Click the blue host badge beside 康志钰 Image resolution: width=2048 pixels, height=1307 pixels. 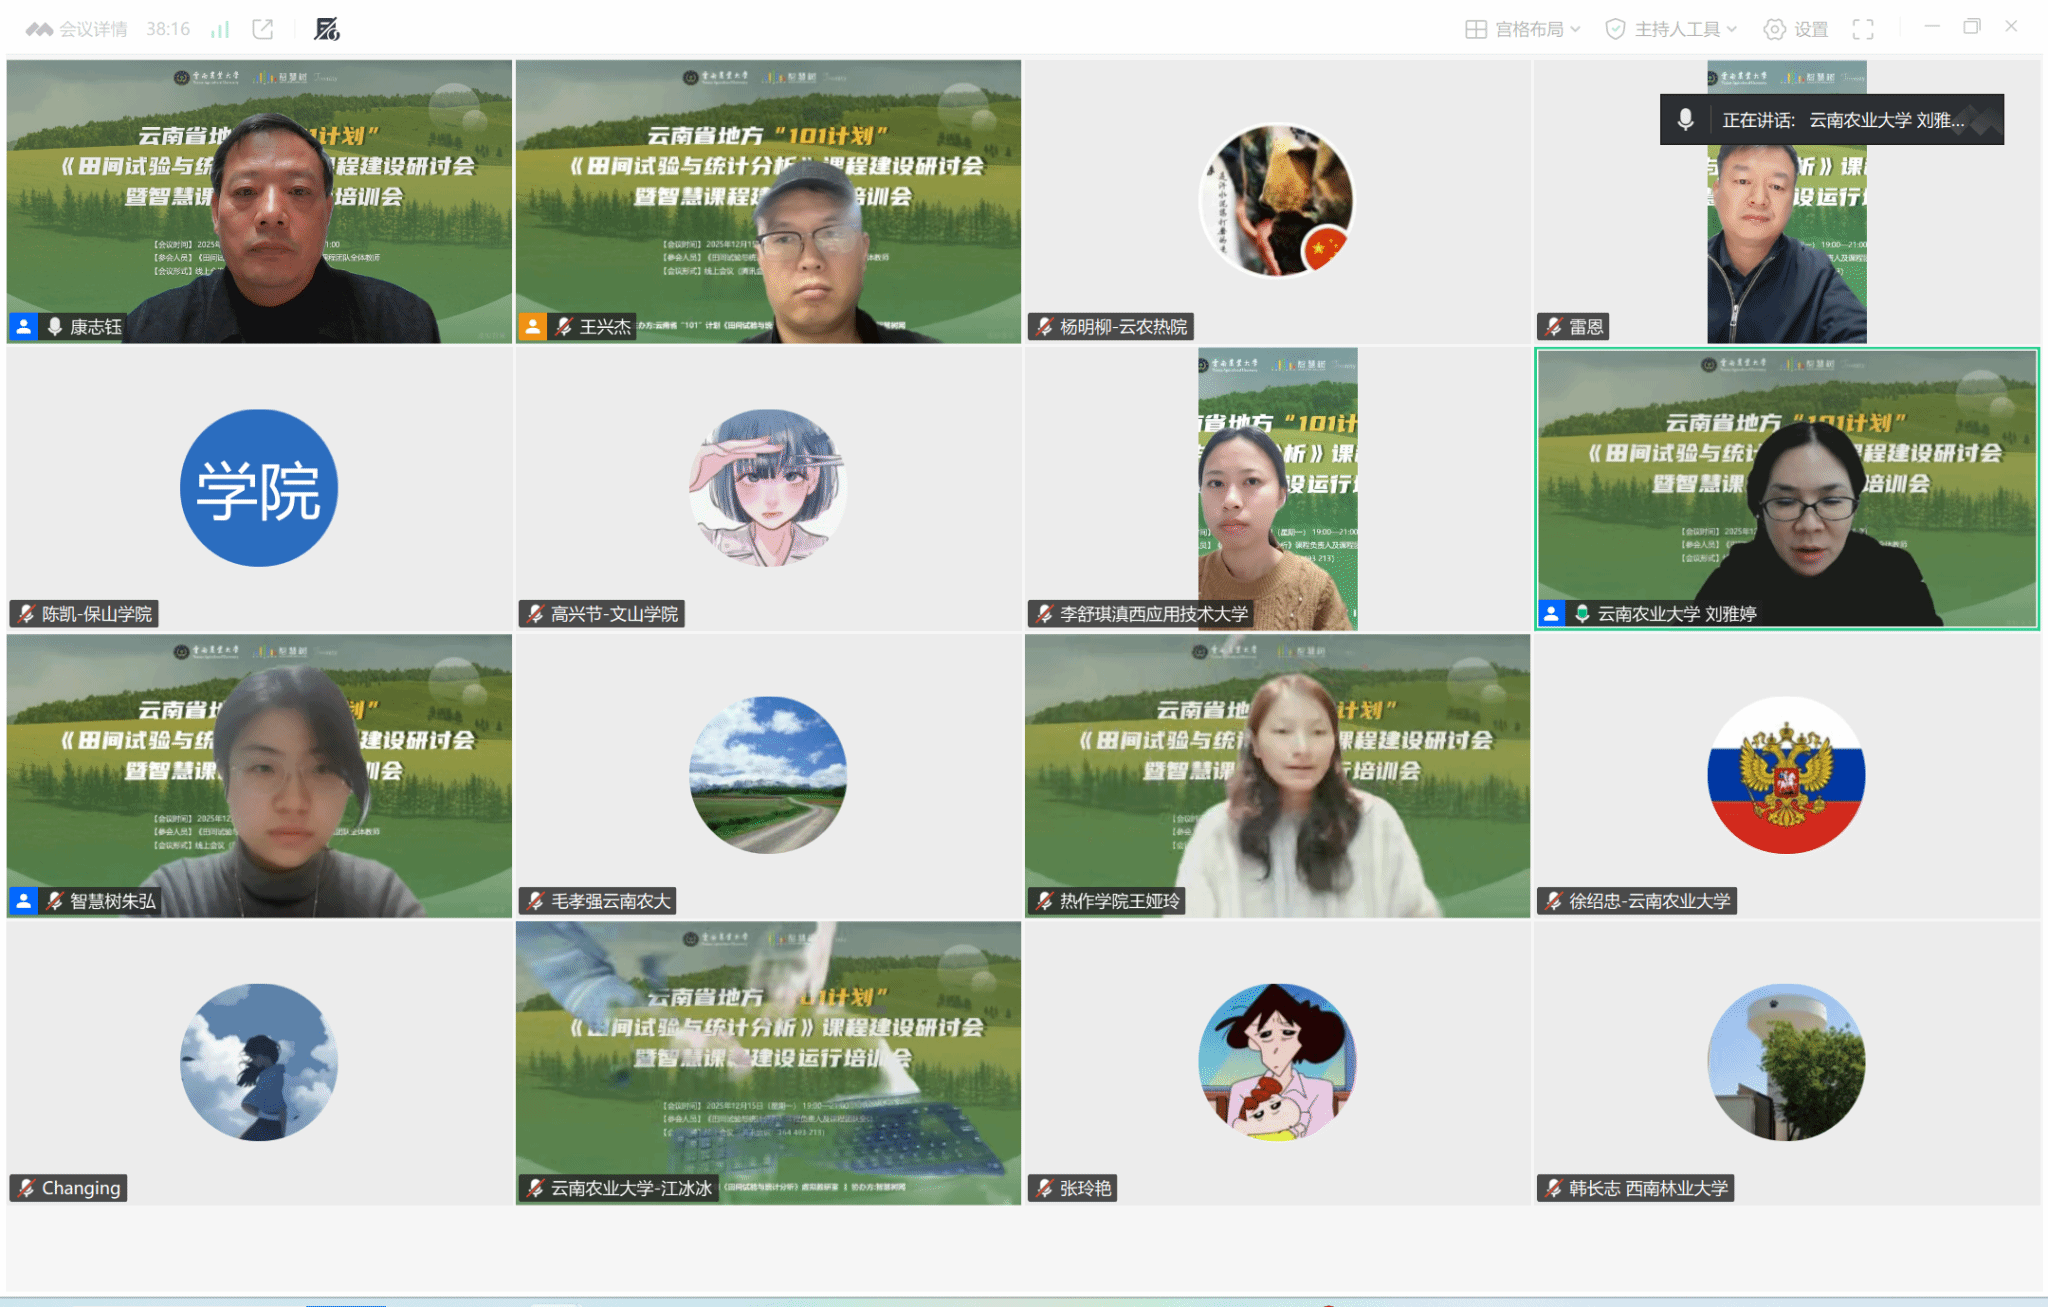click(24, 326)
